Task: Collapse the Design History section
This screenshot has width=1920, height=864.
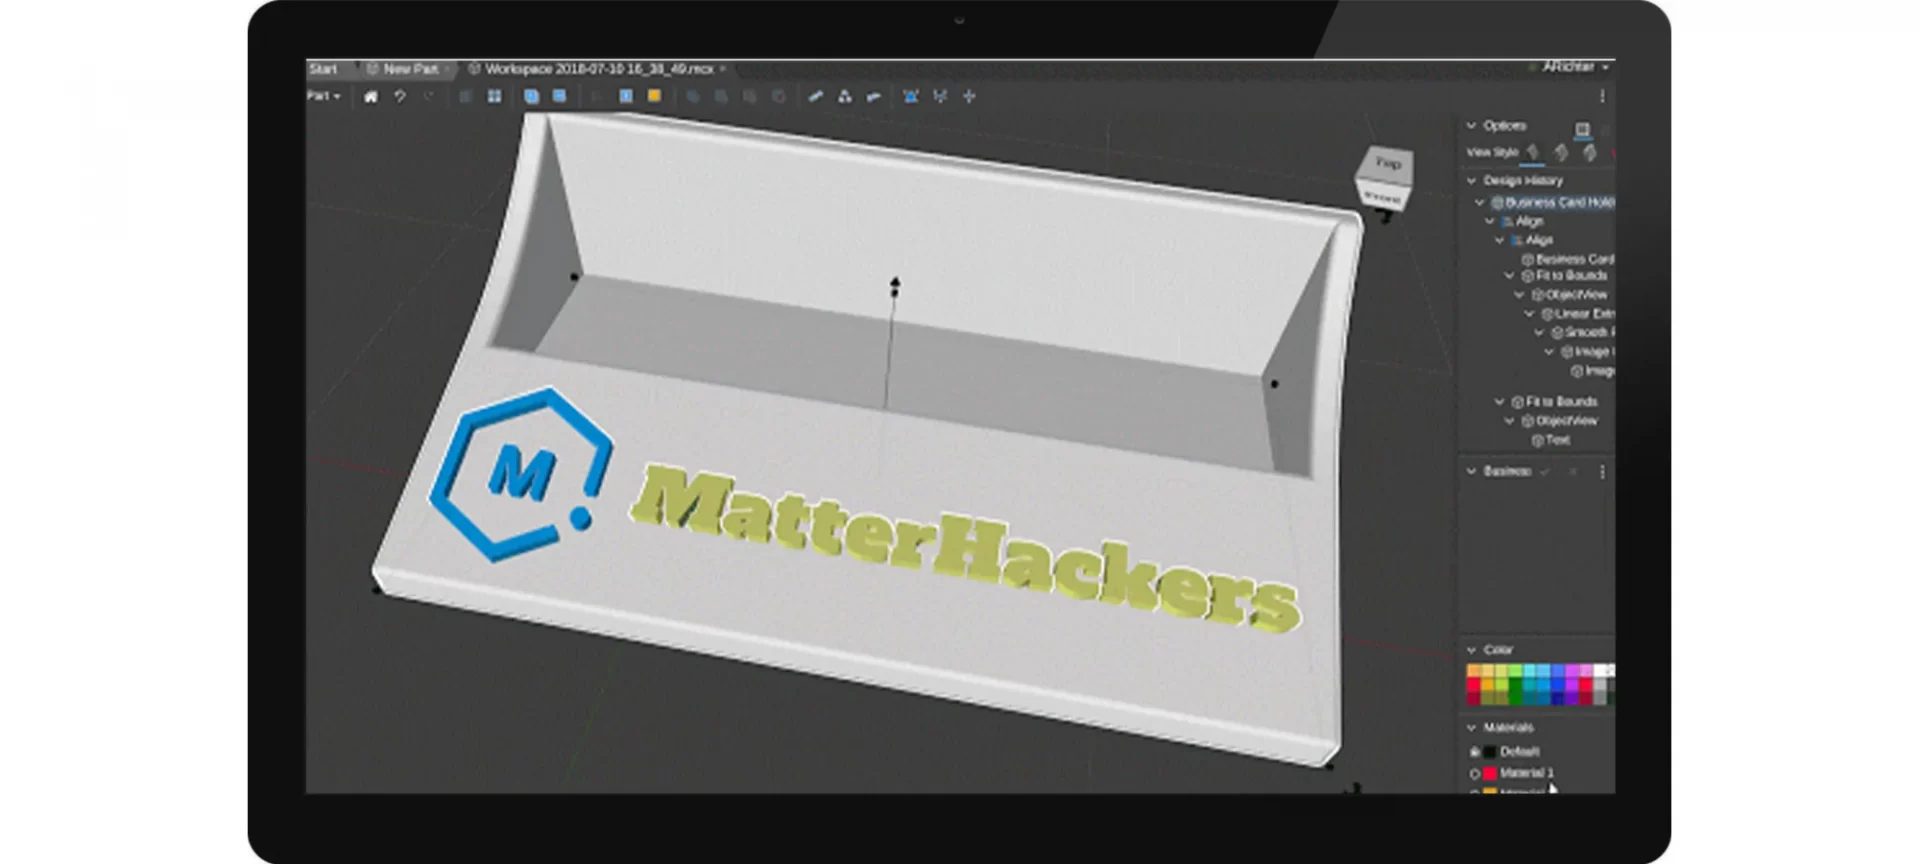Action: (x=1471, y=181)
